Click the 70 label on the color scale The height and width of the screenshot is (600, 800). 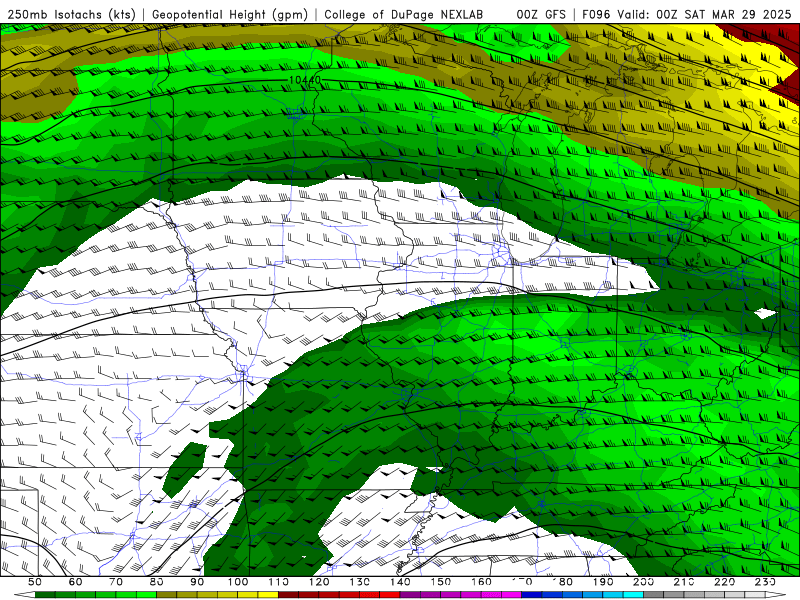coord(116,582)
